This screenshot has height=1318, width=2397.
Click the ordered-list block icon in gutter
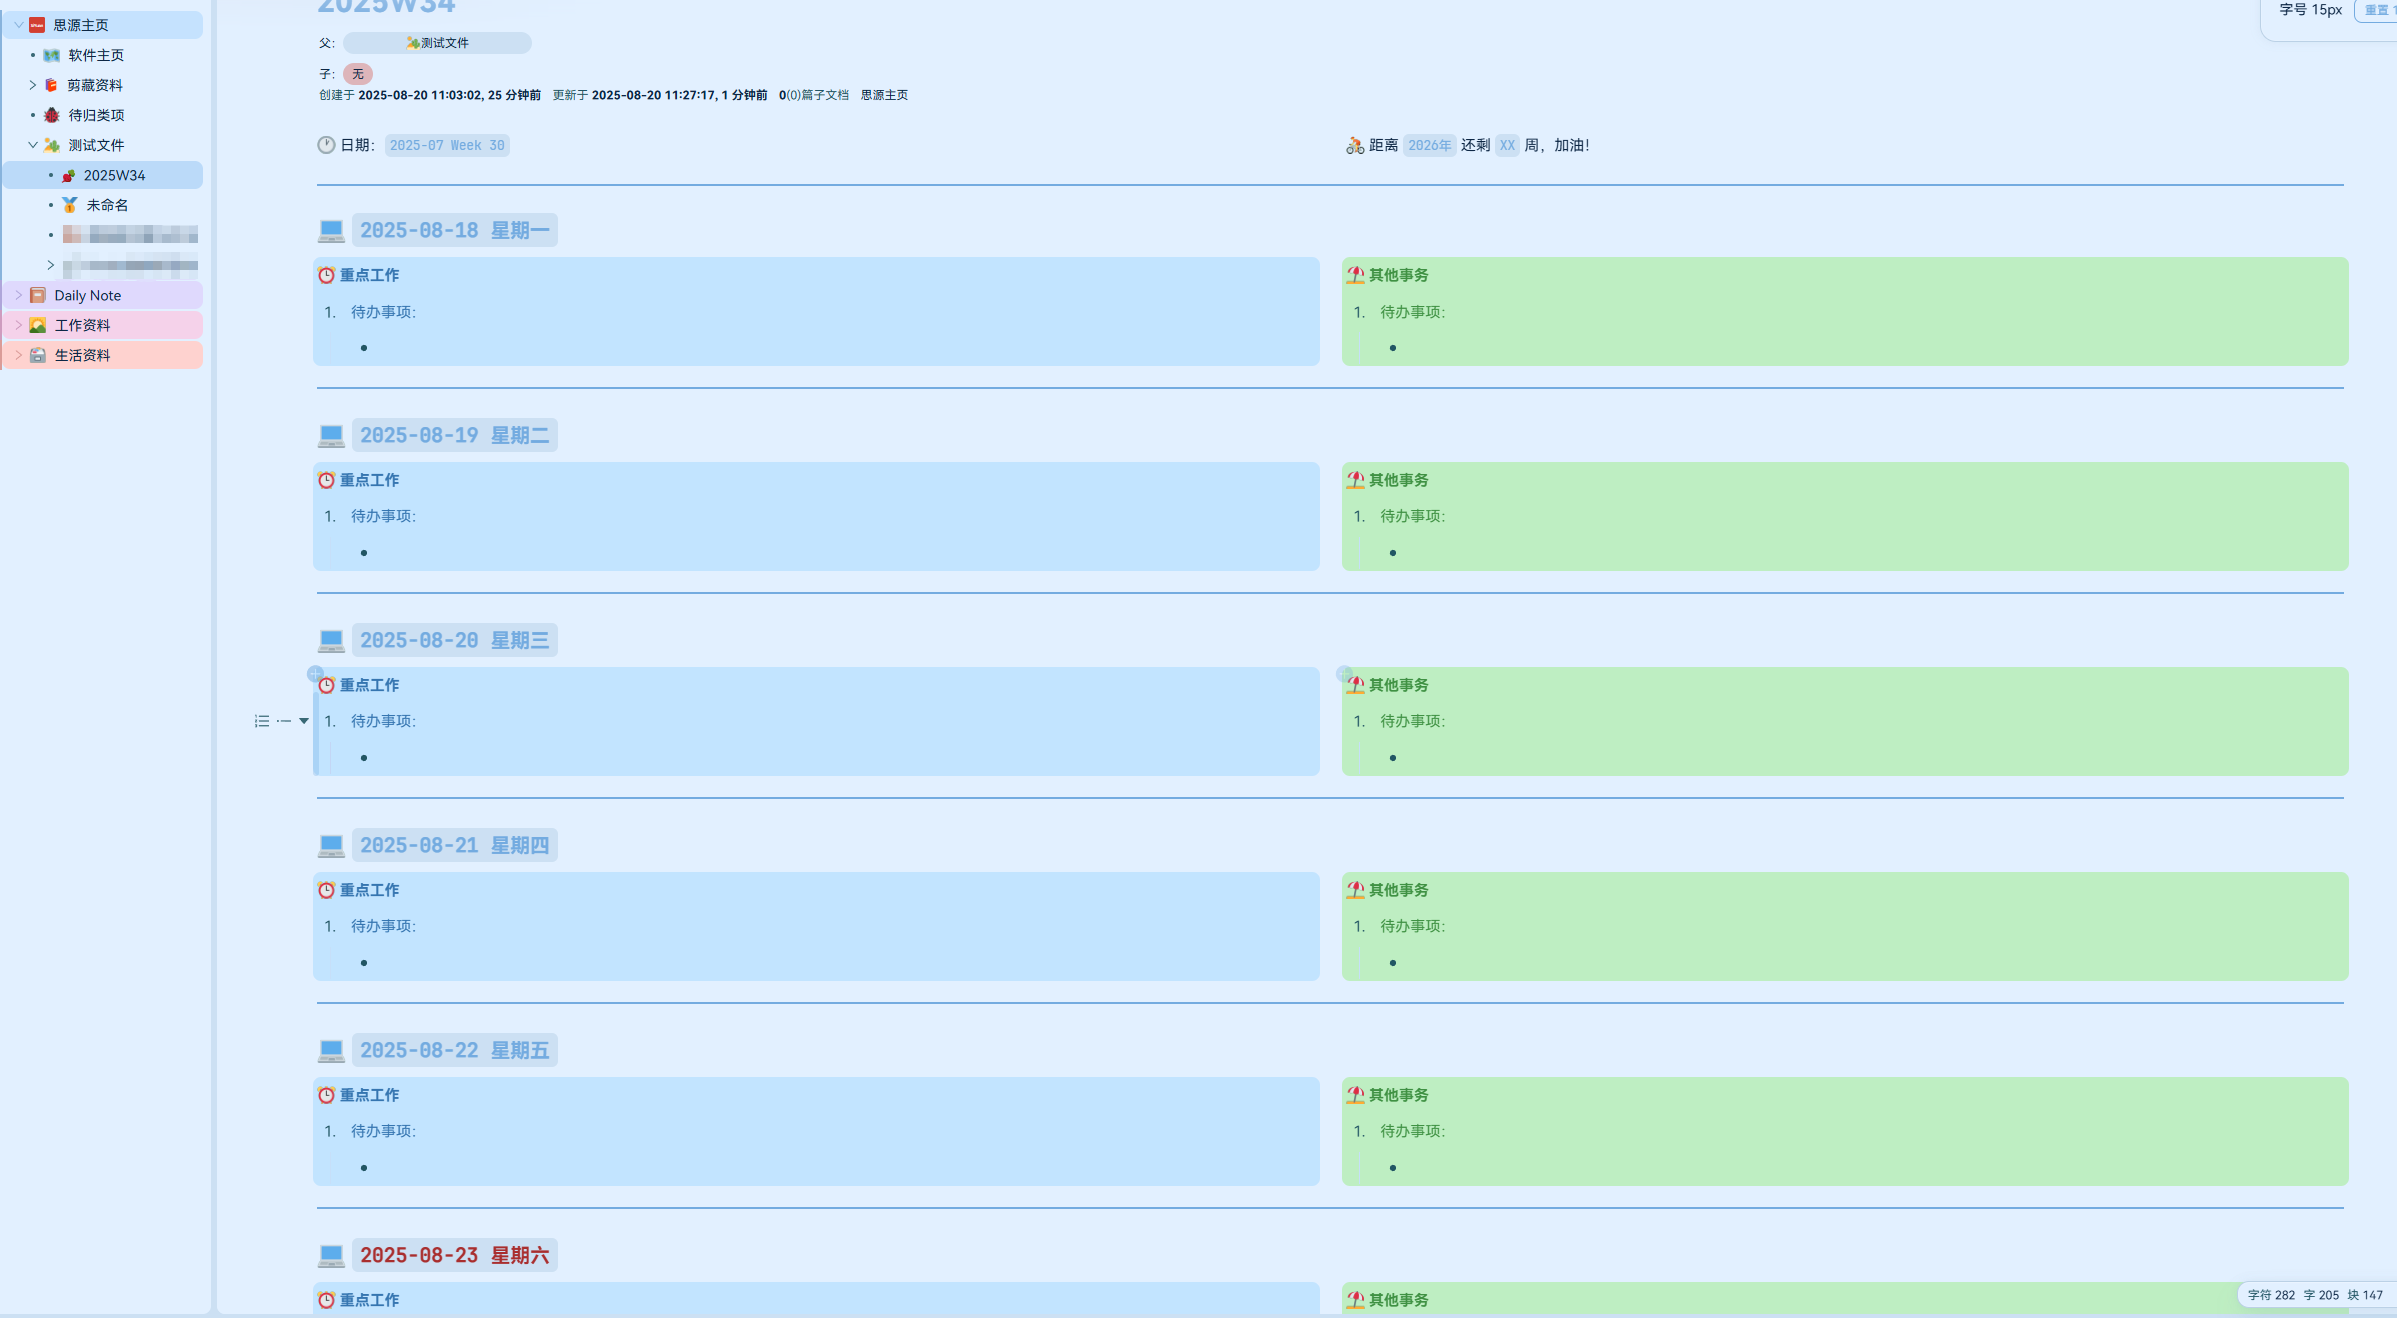coord(262,721)
